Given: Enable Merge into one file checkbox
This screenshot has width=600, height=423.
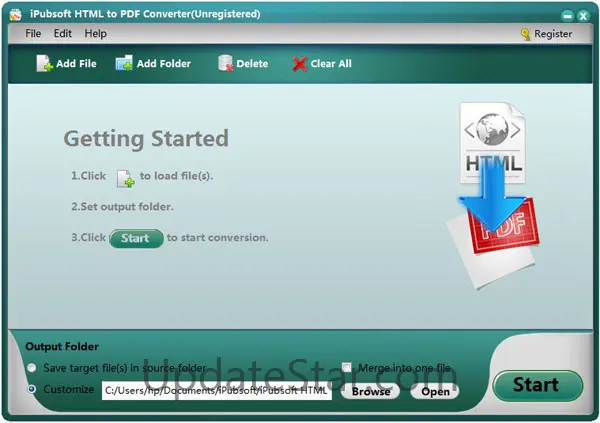Looking at the screenshot, I should click(347, 367).
